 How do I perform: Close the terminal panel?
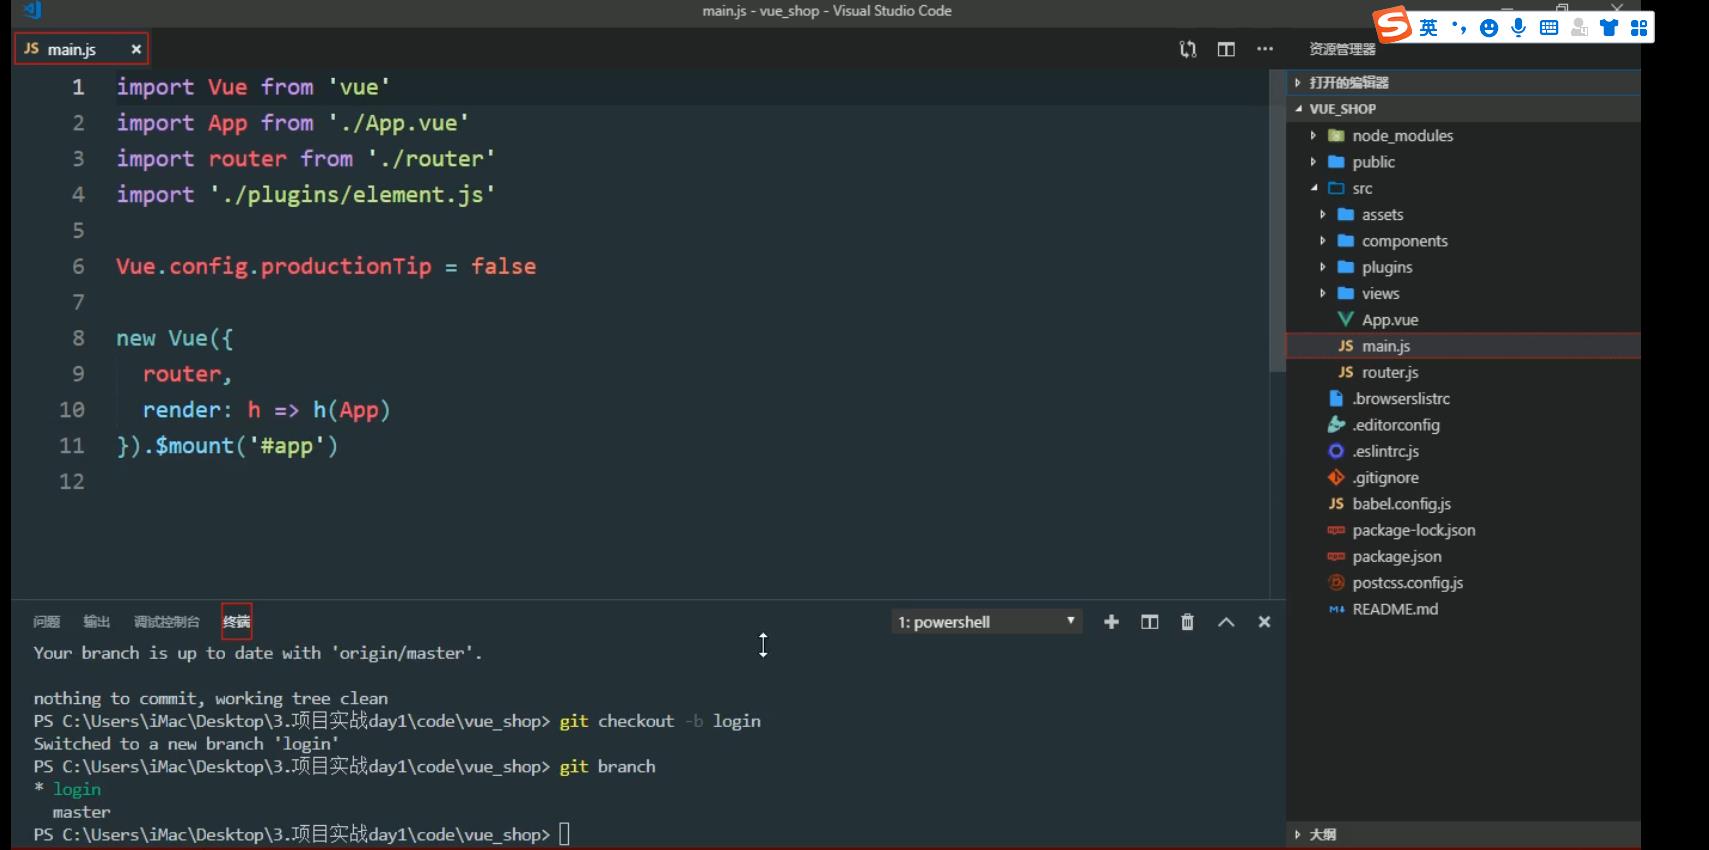(1264, 622)
